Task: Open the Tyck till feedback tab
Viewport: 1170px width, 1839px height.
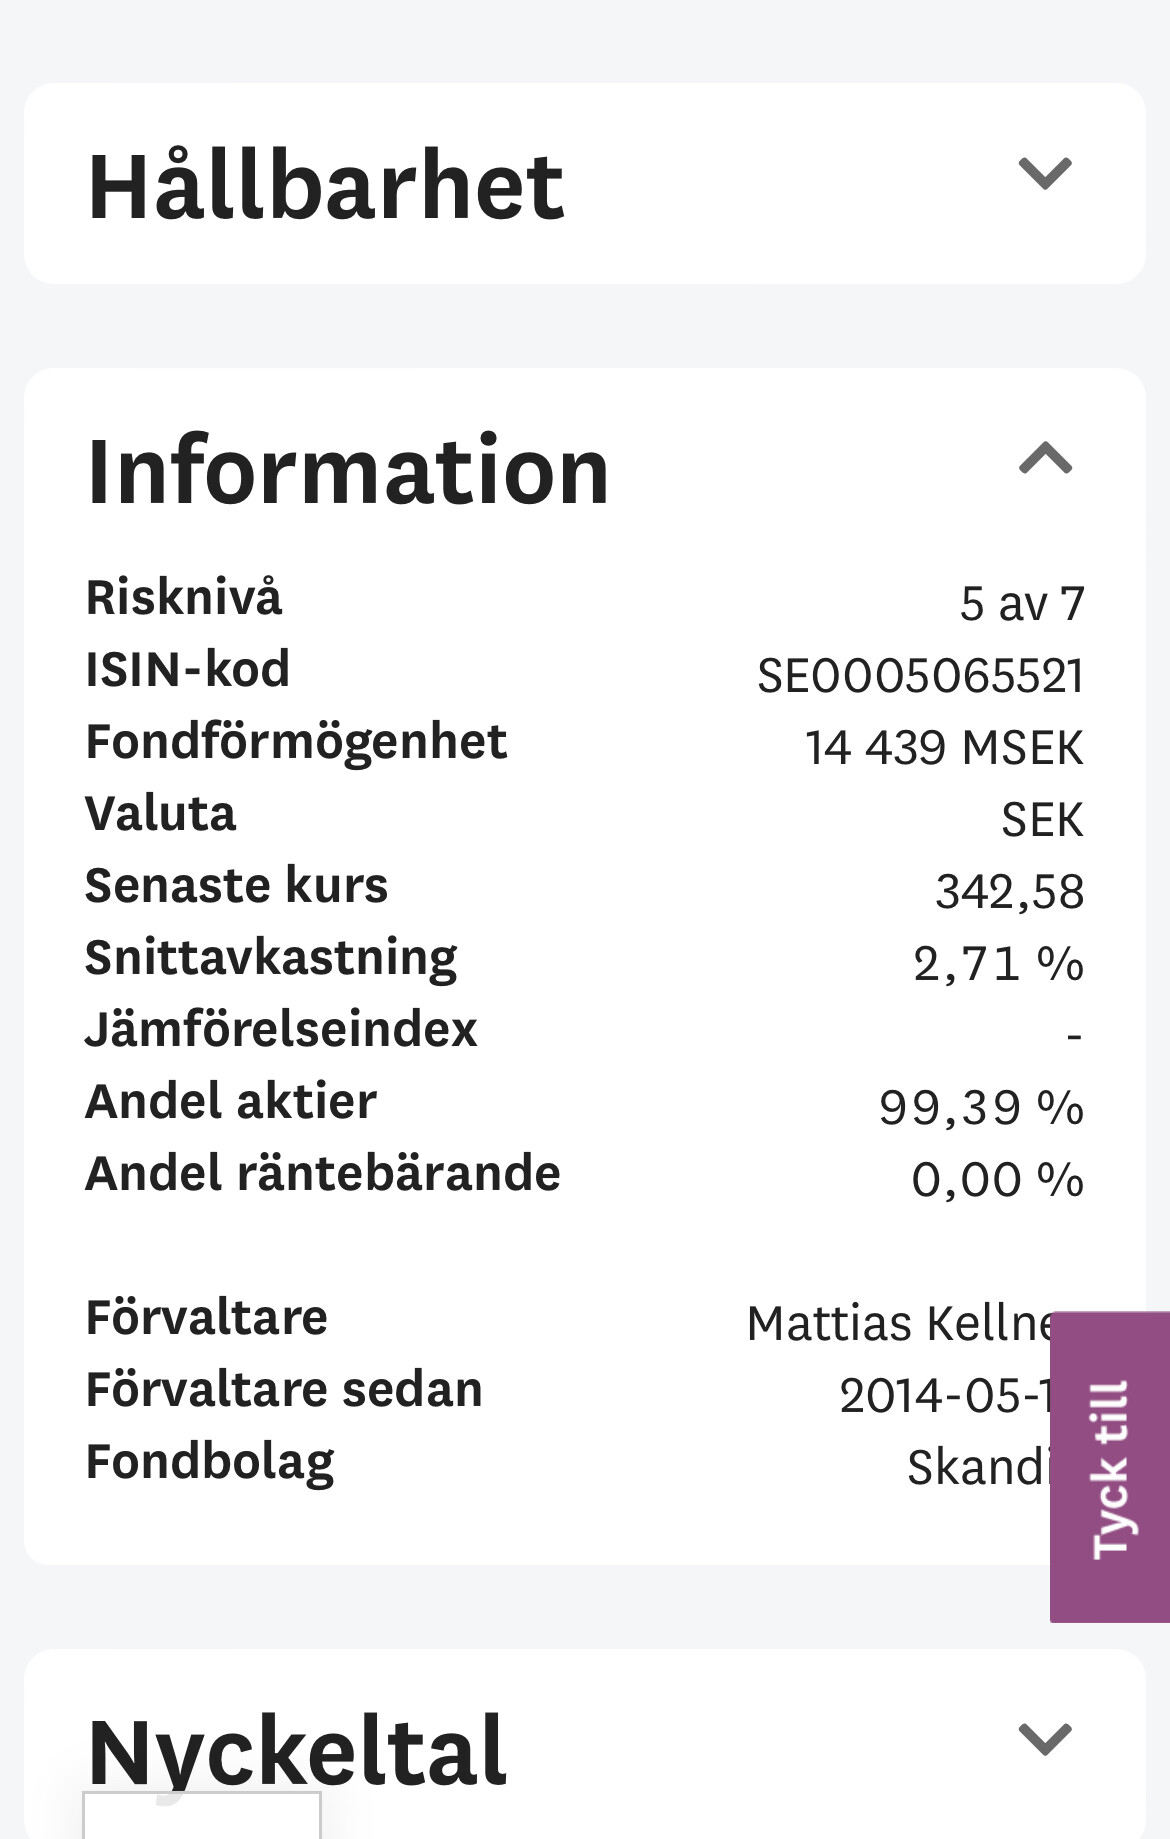Action: click(1110, 1467)
